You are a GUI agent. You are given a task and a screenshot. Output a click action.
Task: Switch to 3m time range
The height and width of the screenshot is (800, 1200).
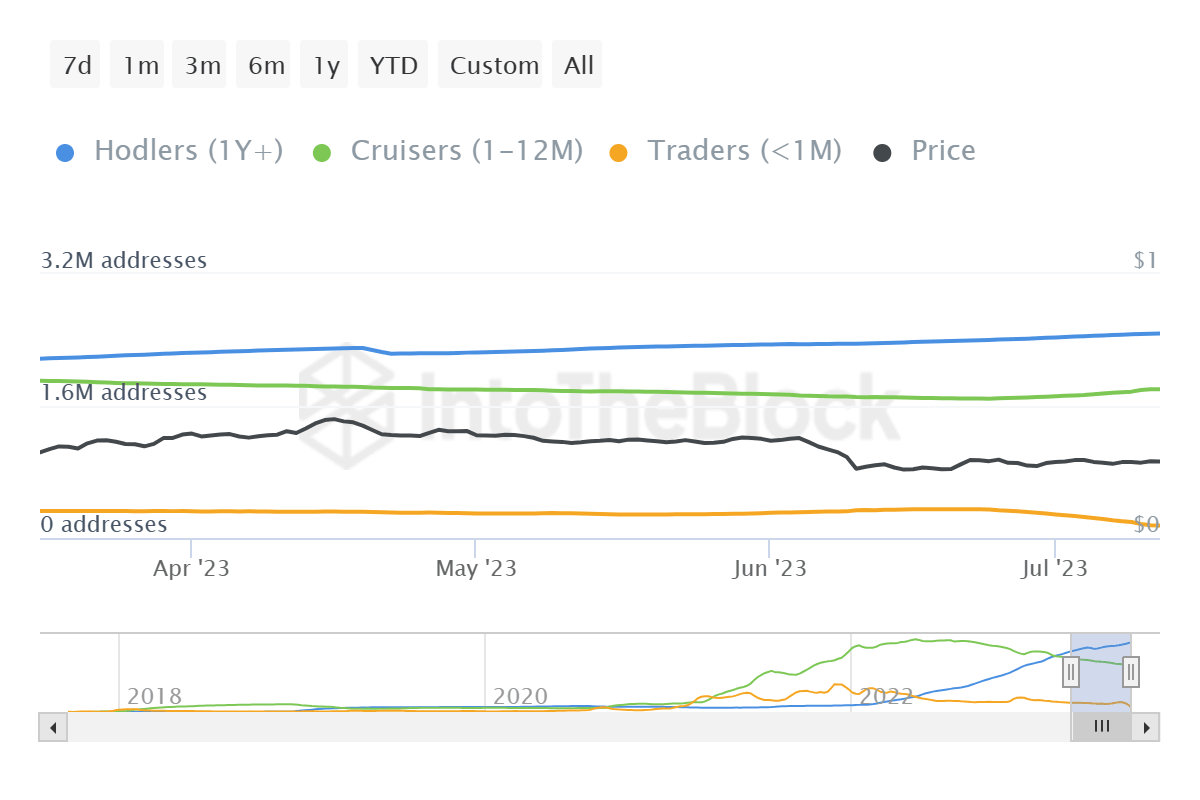(202, 66)
